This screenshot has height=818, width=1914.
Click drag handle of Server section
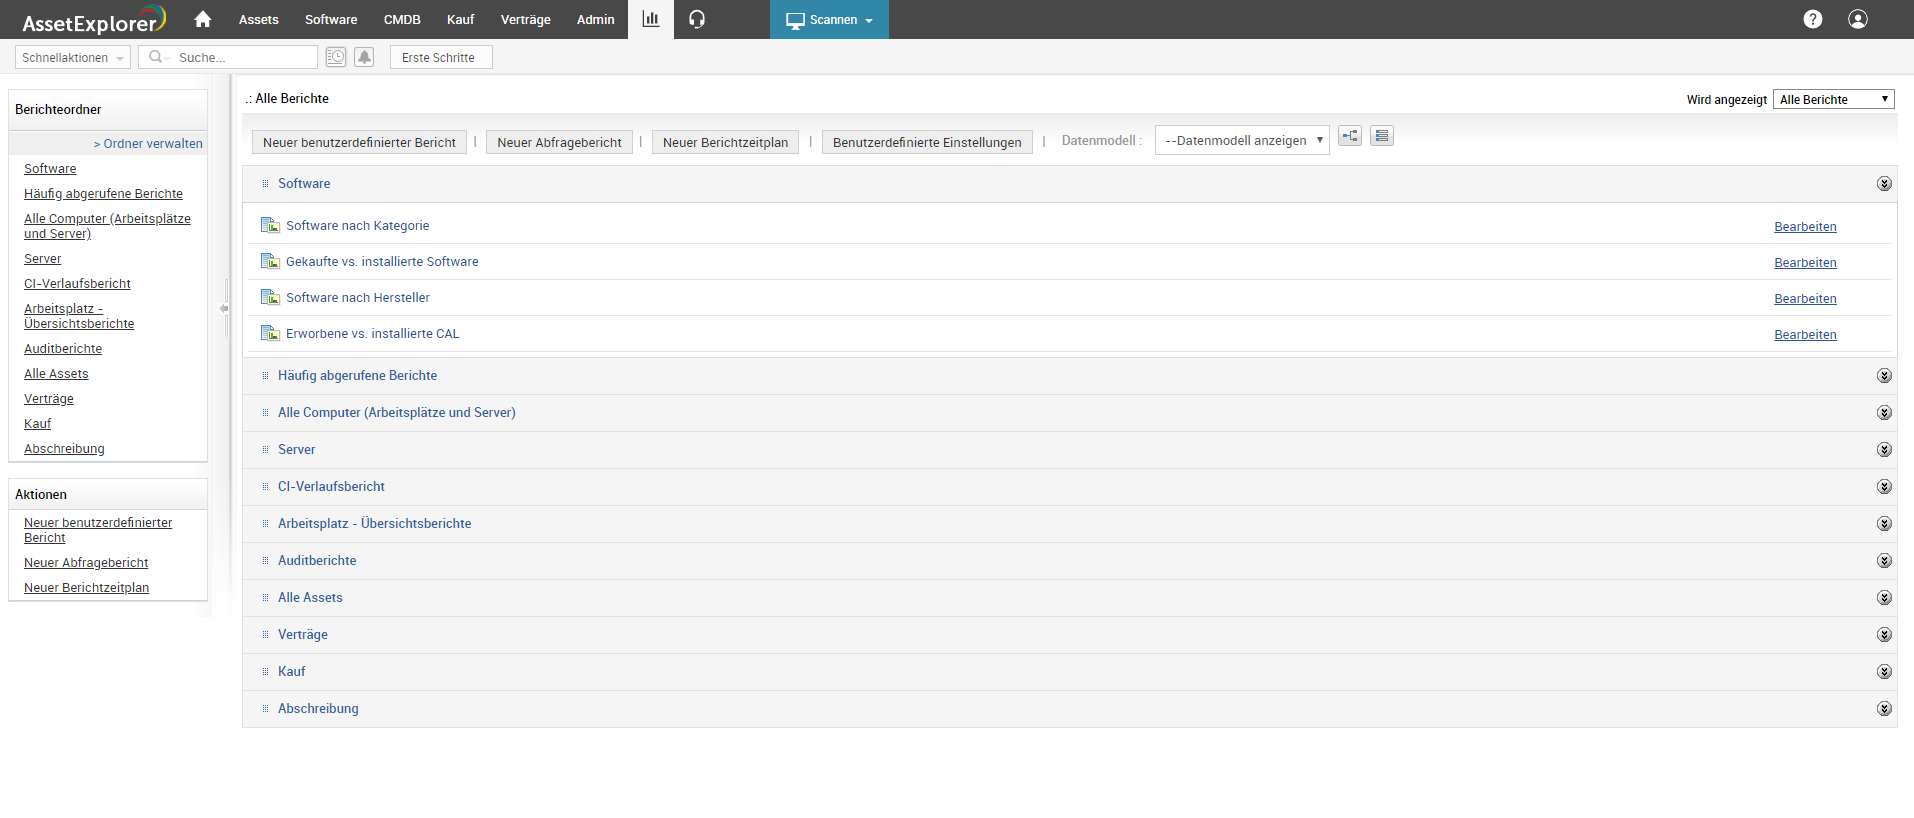point(265,449)
